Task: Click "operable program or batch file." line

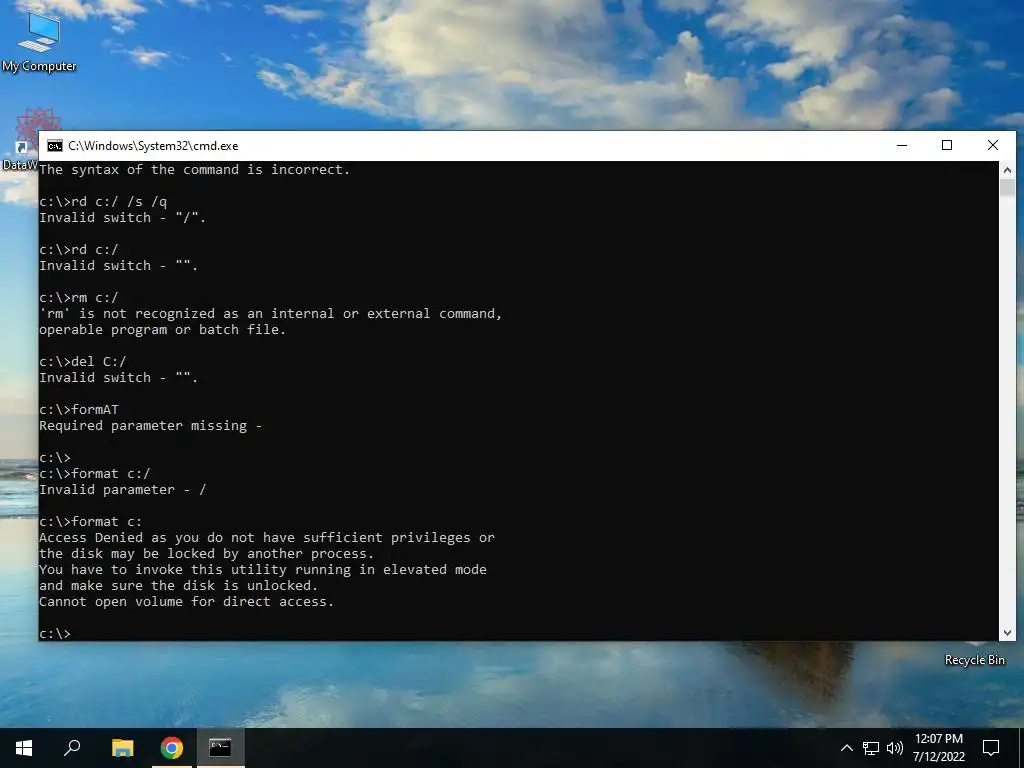Action: (x=163, y=330)
